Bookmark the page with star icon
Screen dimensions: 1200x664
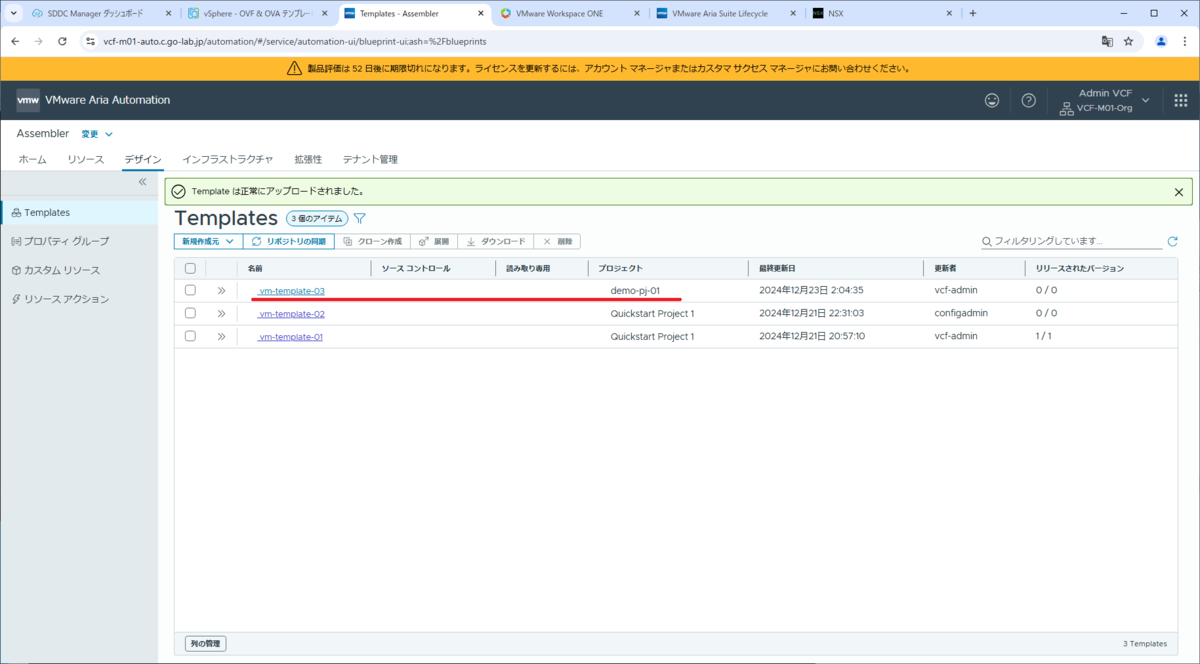pyautogui.click(x=1128, y=41)
